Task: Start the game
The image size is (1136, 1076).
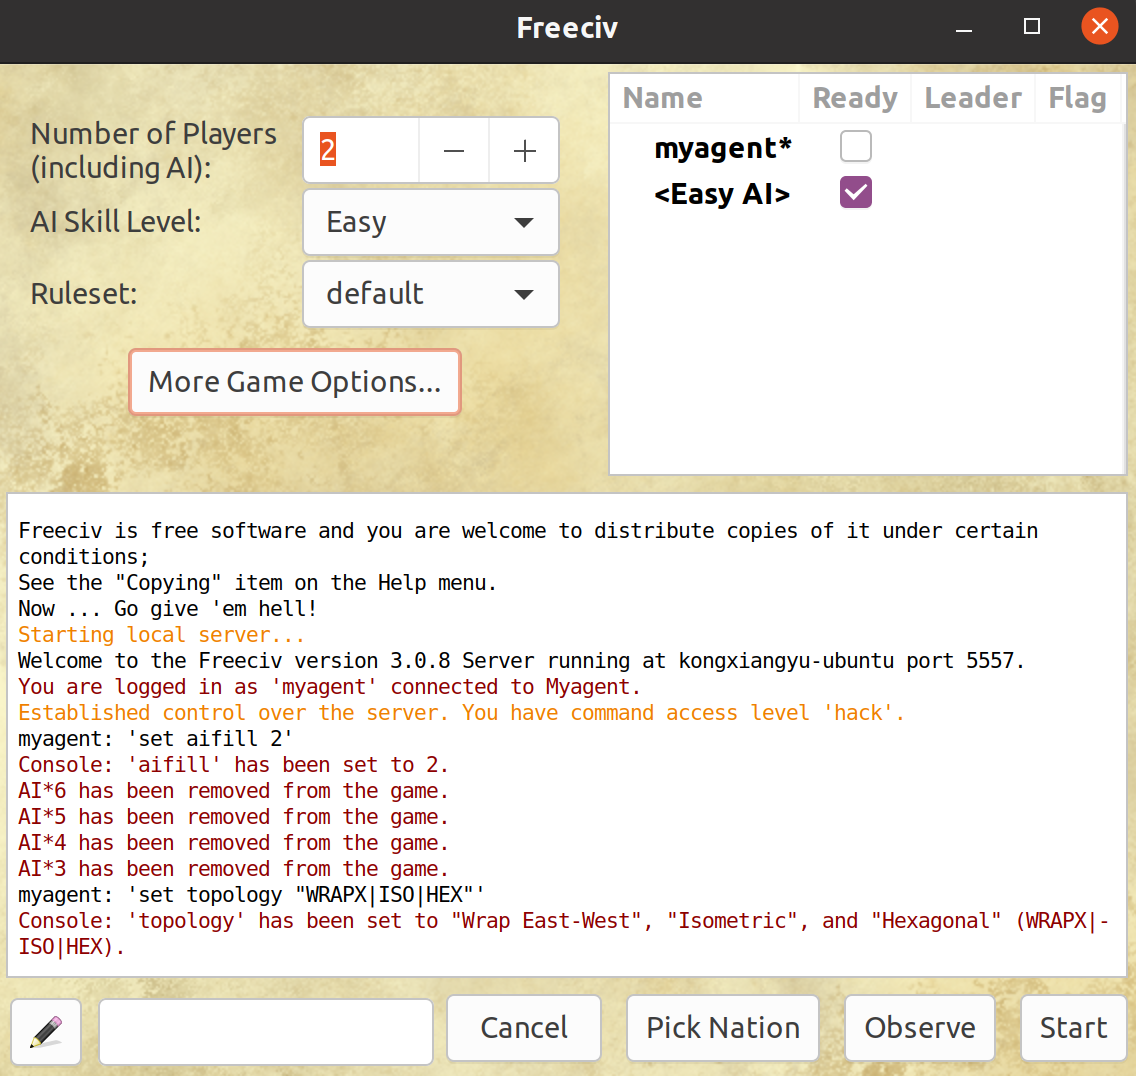Action: (x=1074, y=1027)
